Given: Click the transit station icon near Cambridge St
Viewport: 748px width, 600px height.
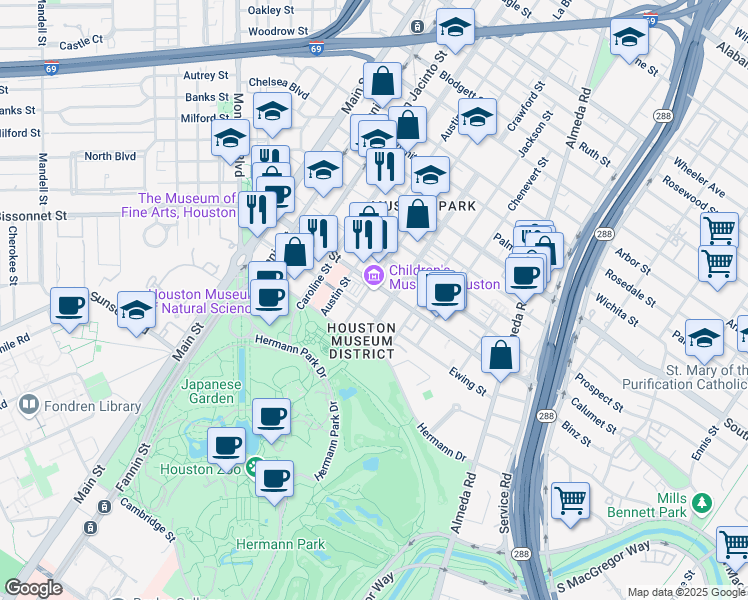Looking at the screenshot, I should (x=90, y=528).
